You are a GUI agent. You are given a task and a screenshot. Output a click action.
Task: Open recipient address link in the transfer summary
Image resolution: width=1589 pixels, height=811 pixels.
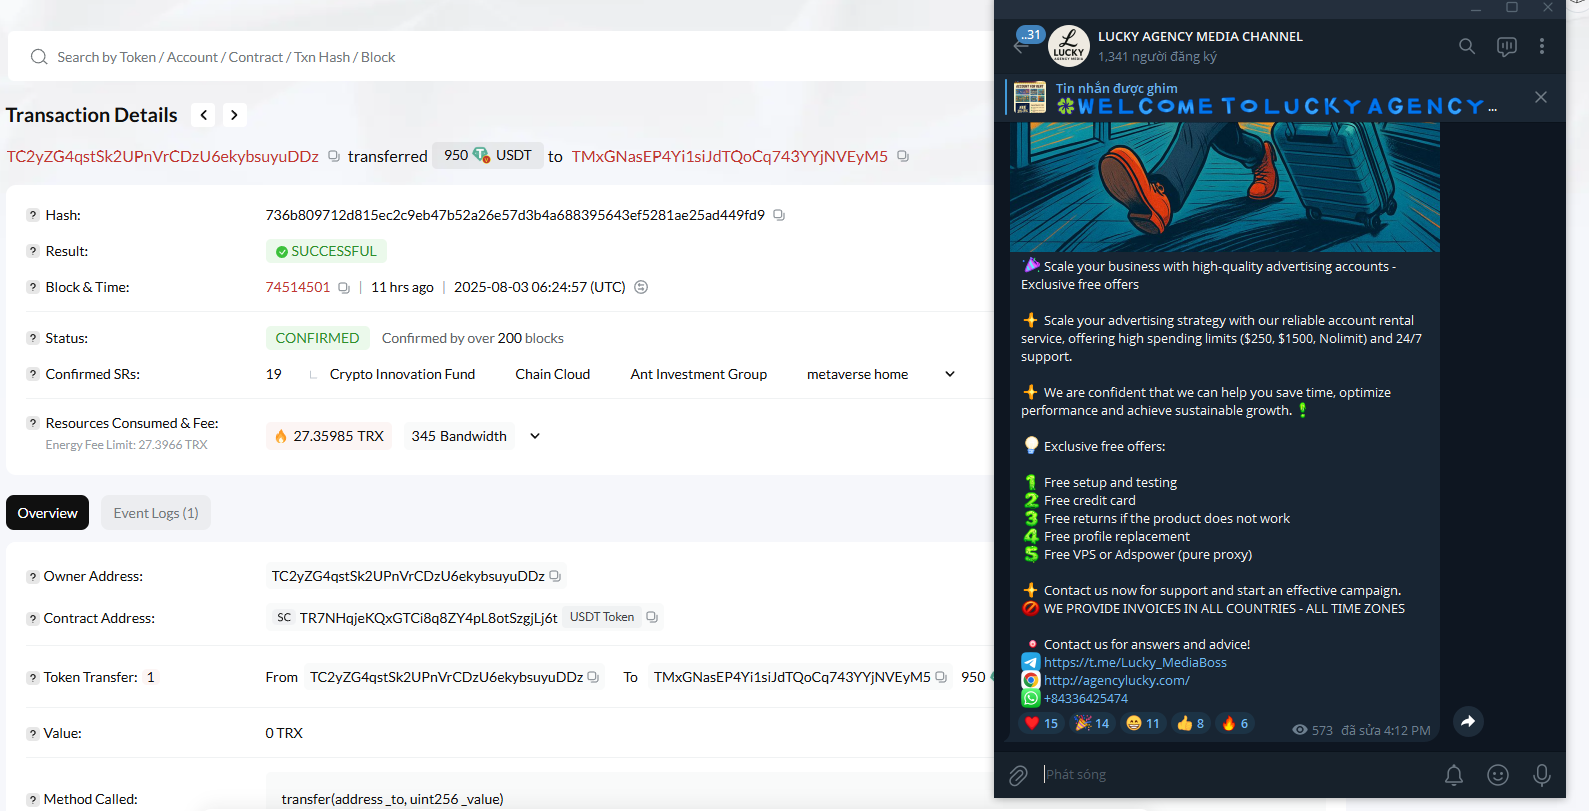tap(730, 156)
